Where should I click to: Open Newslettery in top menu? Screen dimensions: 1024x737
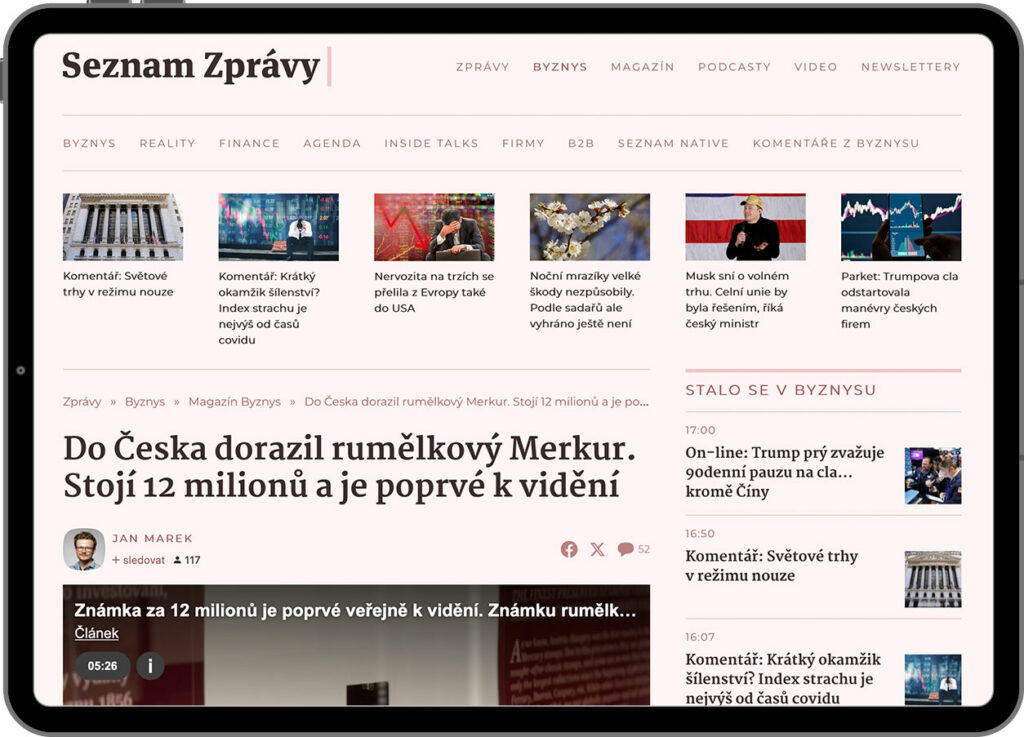point(910,67)
